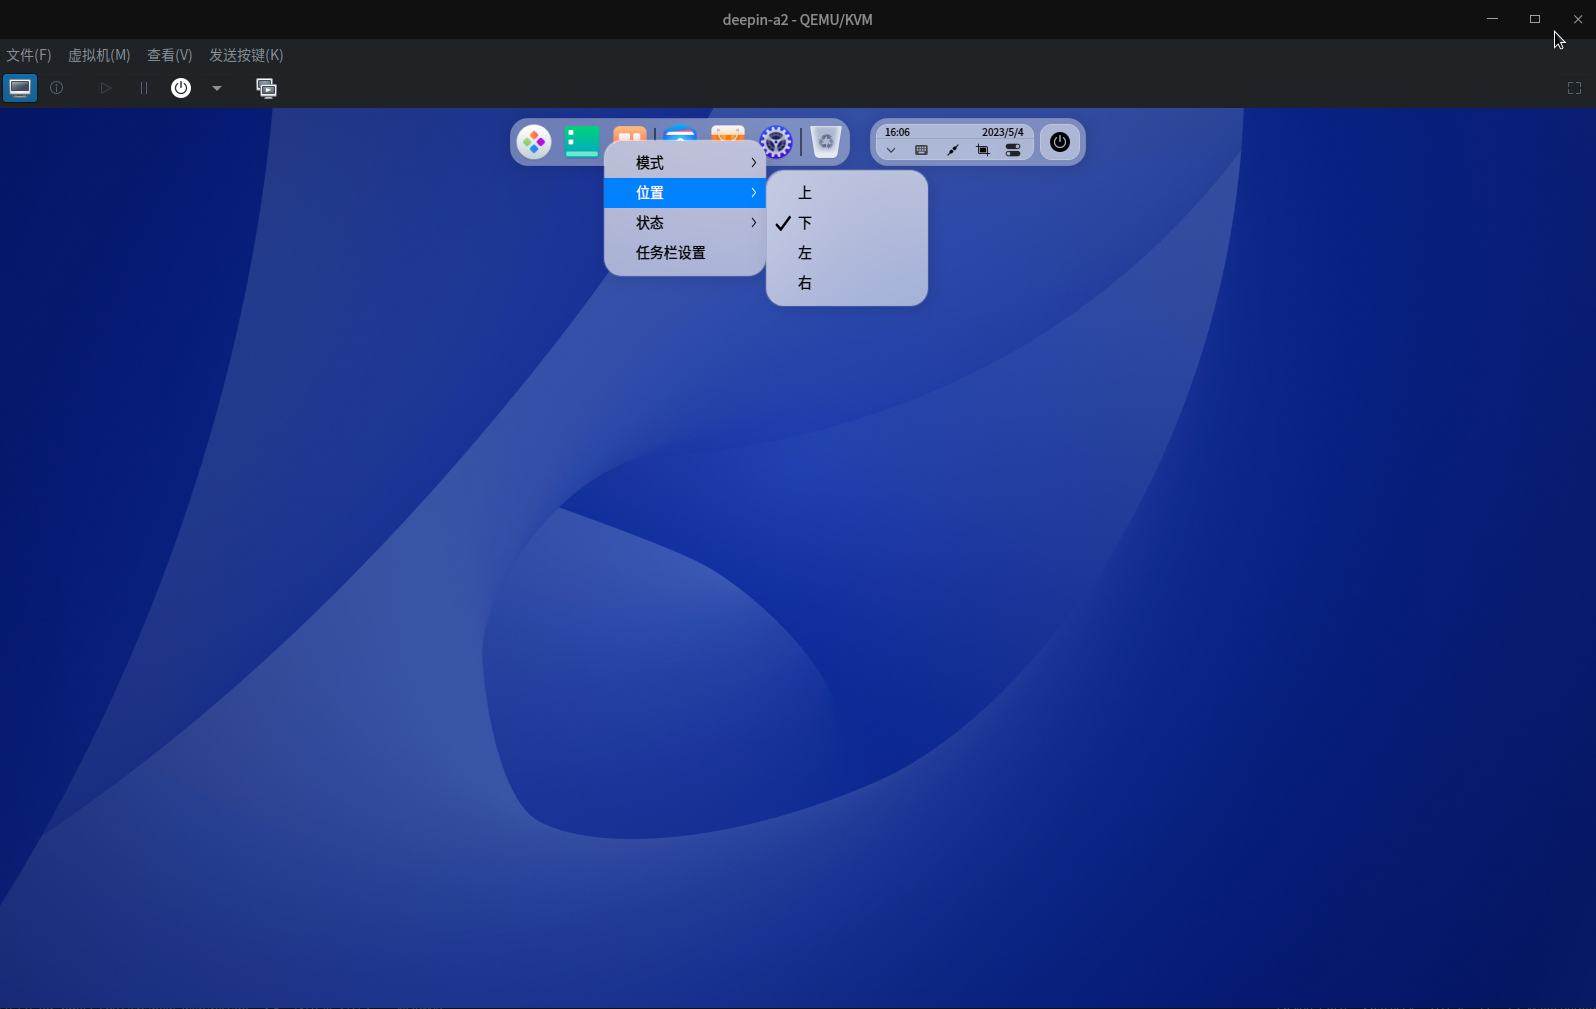
Task: Open the deepin launcher icon in dock
Action: (534, 142)
